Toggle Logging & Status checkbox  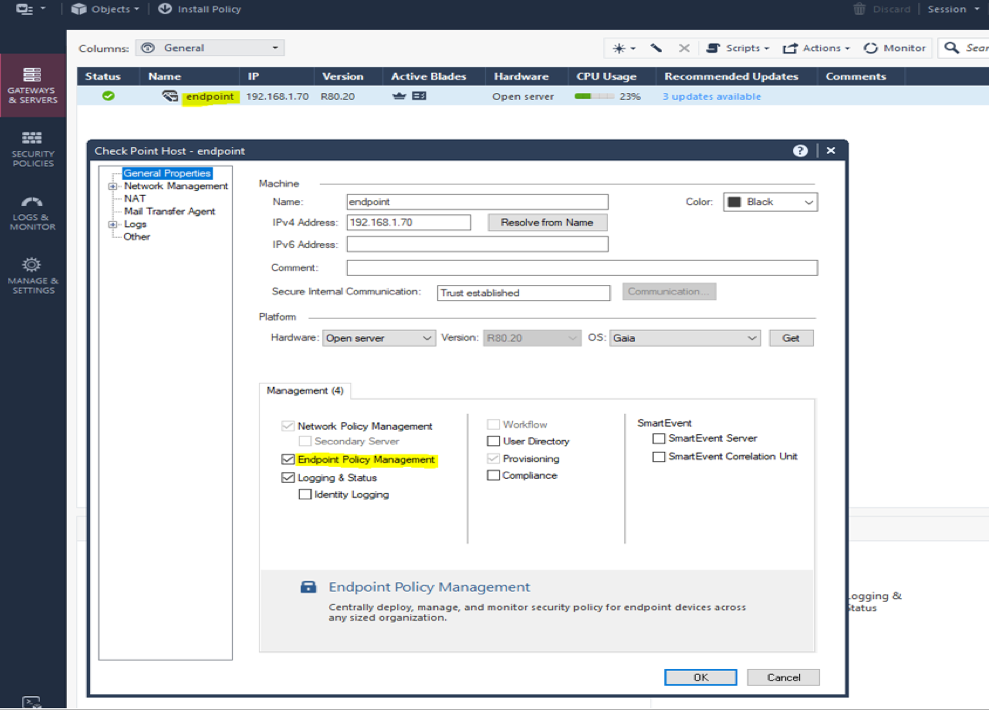[288, 478]
